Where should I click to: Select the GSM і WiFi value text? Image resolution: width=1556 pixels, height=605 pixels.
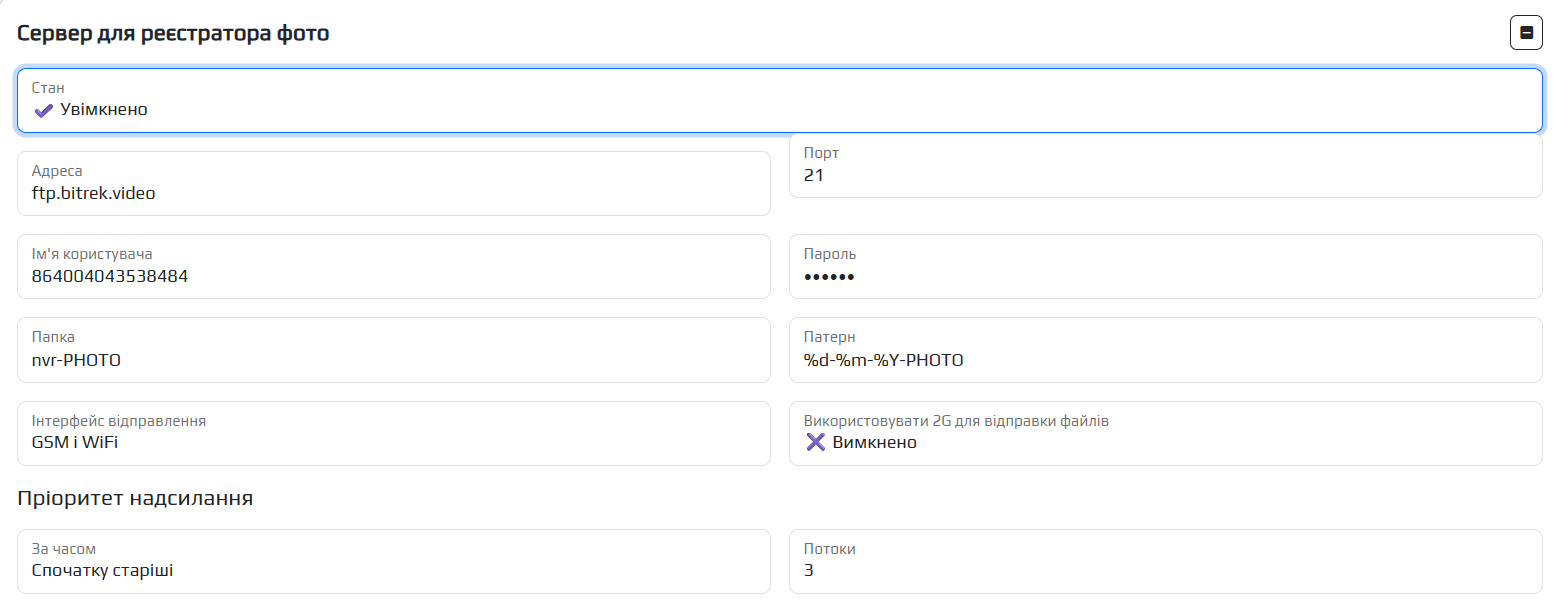(75, 442)
